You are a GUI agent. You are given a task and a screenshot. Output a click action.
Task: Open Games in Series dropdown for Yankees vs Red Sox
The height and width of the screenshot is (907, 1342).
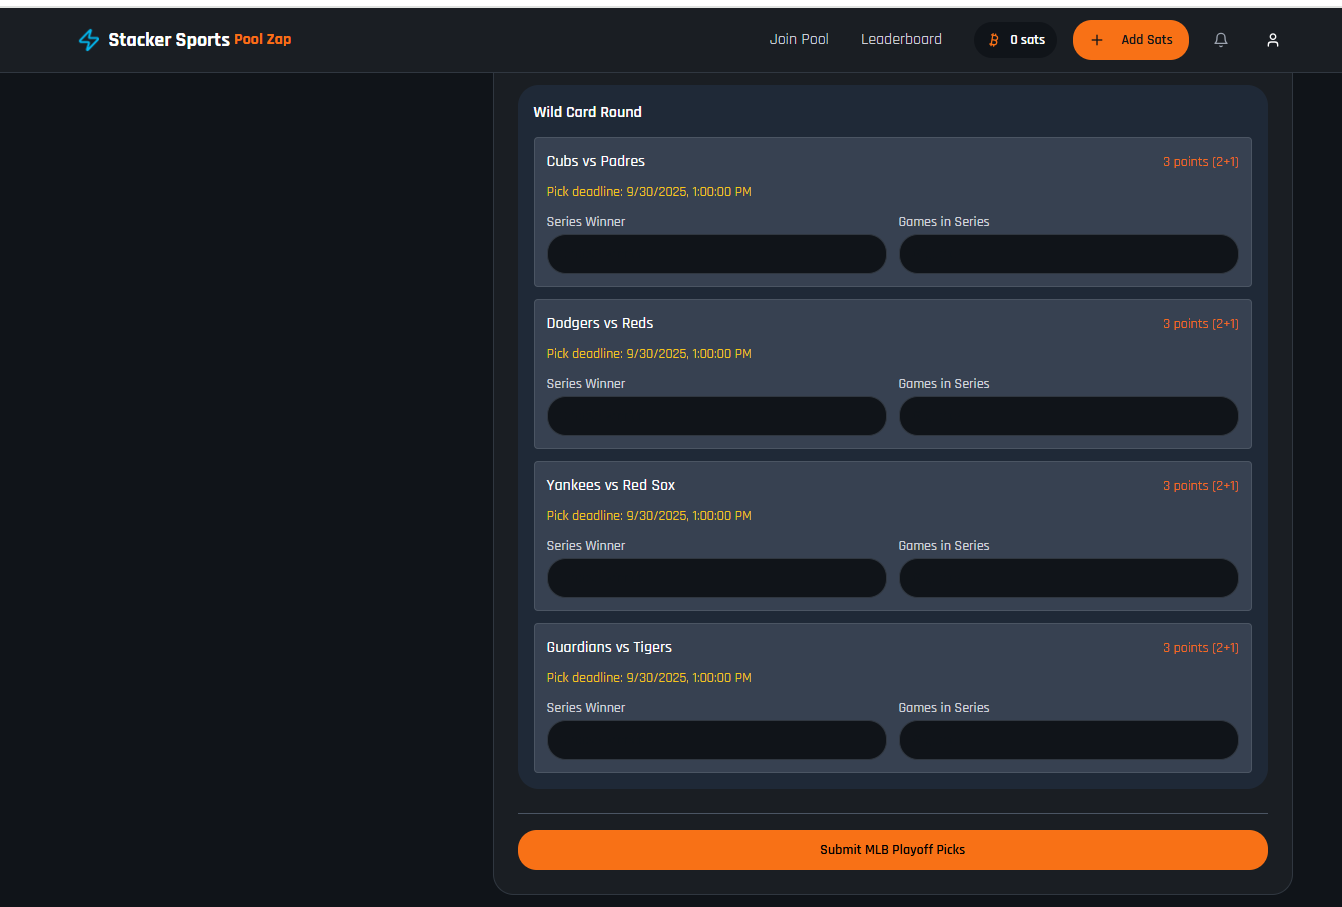click(1068, 578)
